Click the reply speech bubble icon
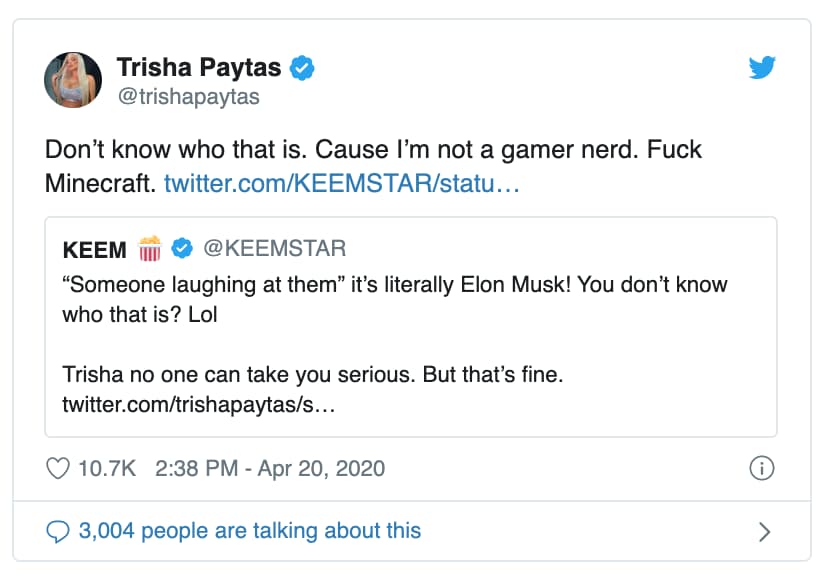This screenshot has width=830, height=582. point(58,530)
